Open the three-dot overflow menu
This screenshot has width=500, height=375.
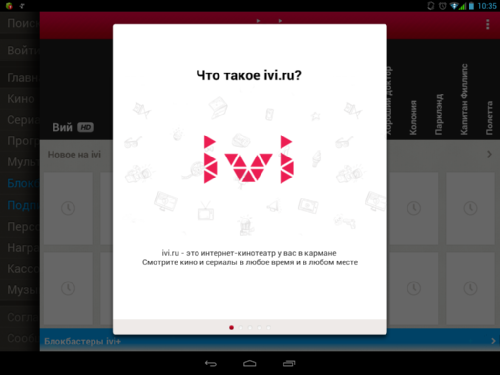coord(487,24)
